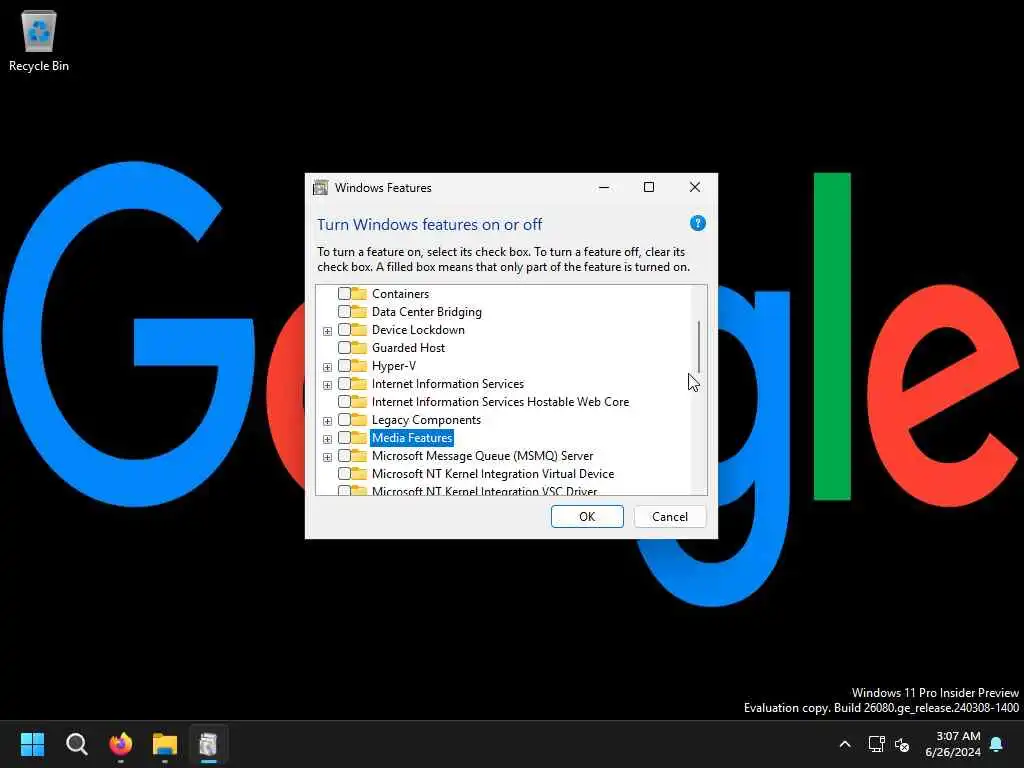Click the Media Features folder icon

[359, 438]
